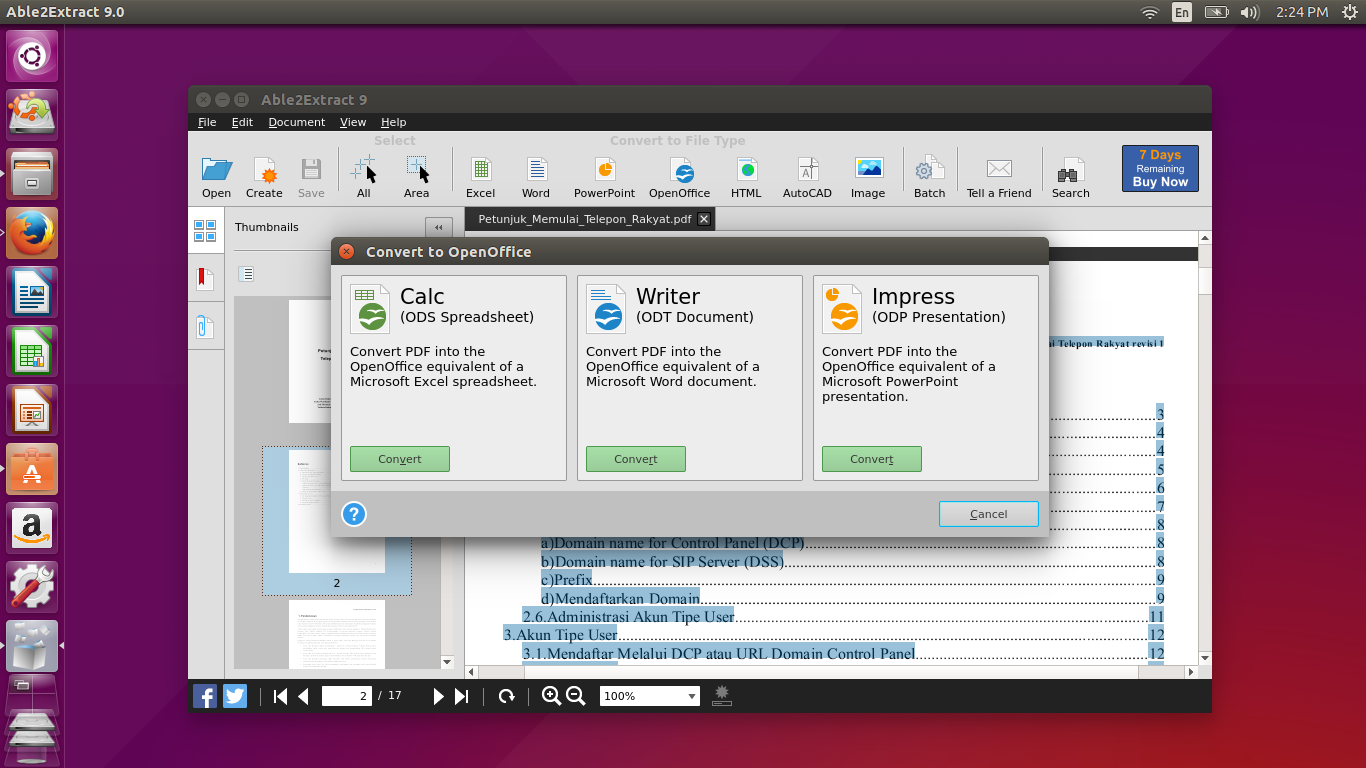The width and height of the screenshot is (1366, 768).
Task: Show bookmarks panel sidebar icon
Action: pos(205,279)
